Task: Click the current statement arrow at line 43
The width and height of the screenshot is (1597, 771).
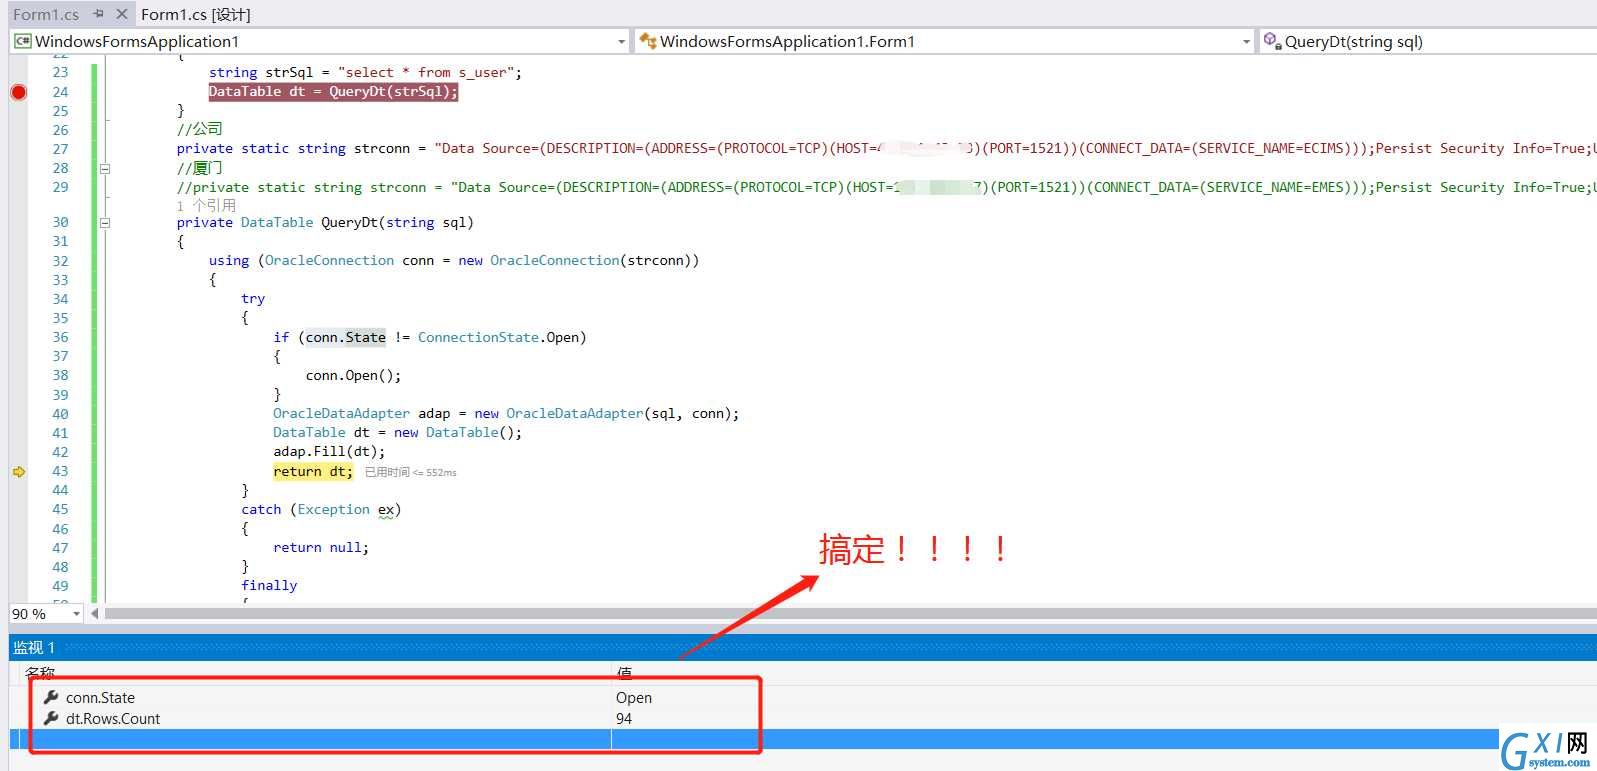Action: point(18,472)
